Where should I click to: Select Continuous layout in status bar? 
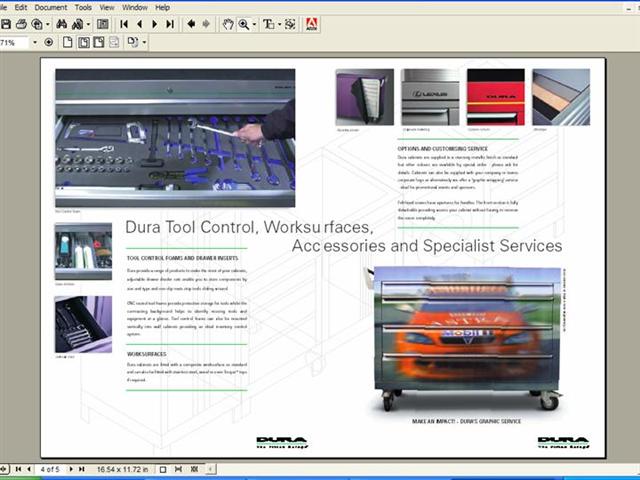click(178, 469)
